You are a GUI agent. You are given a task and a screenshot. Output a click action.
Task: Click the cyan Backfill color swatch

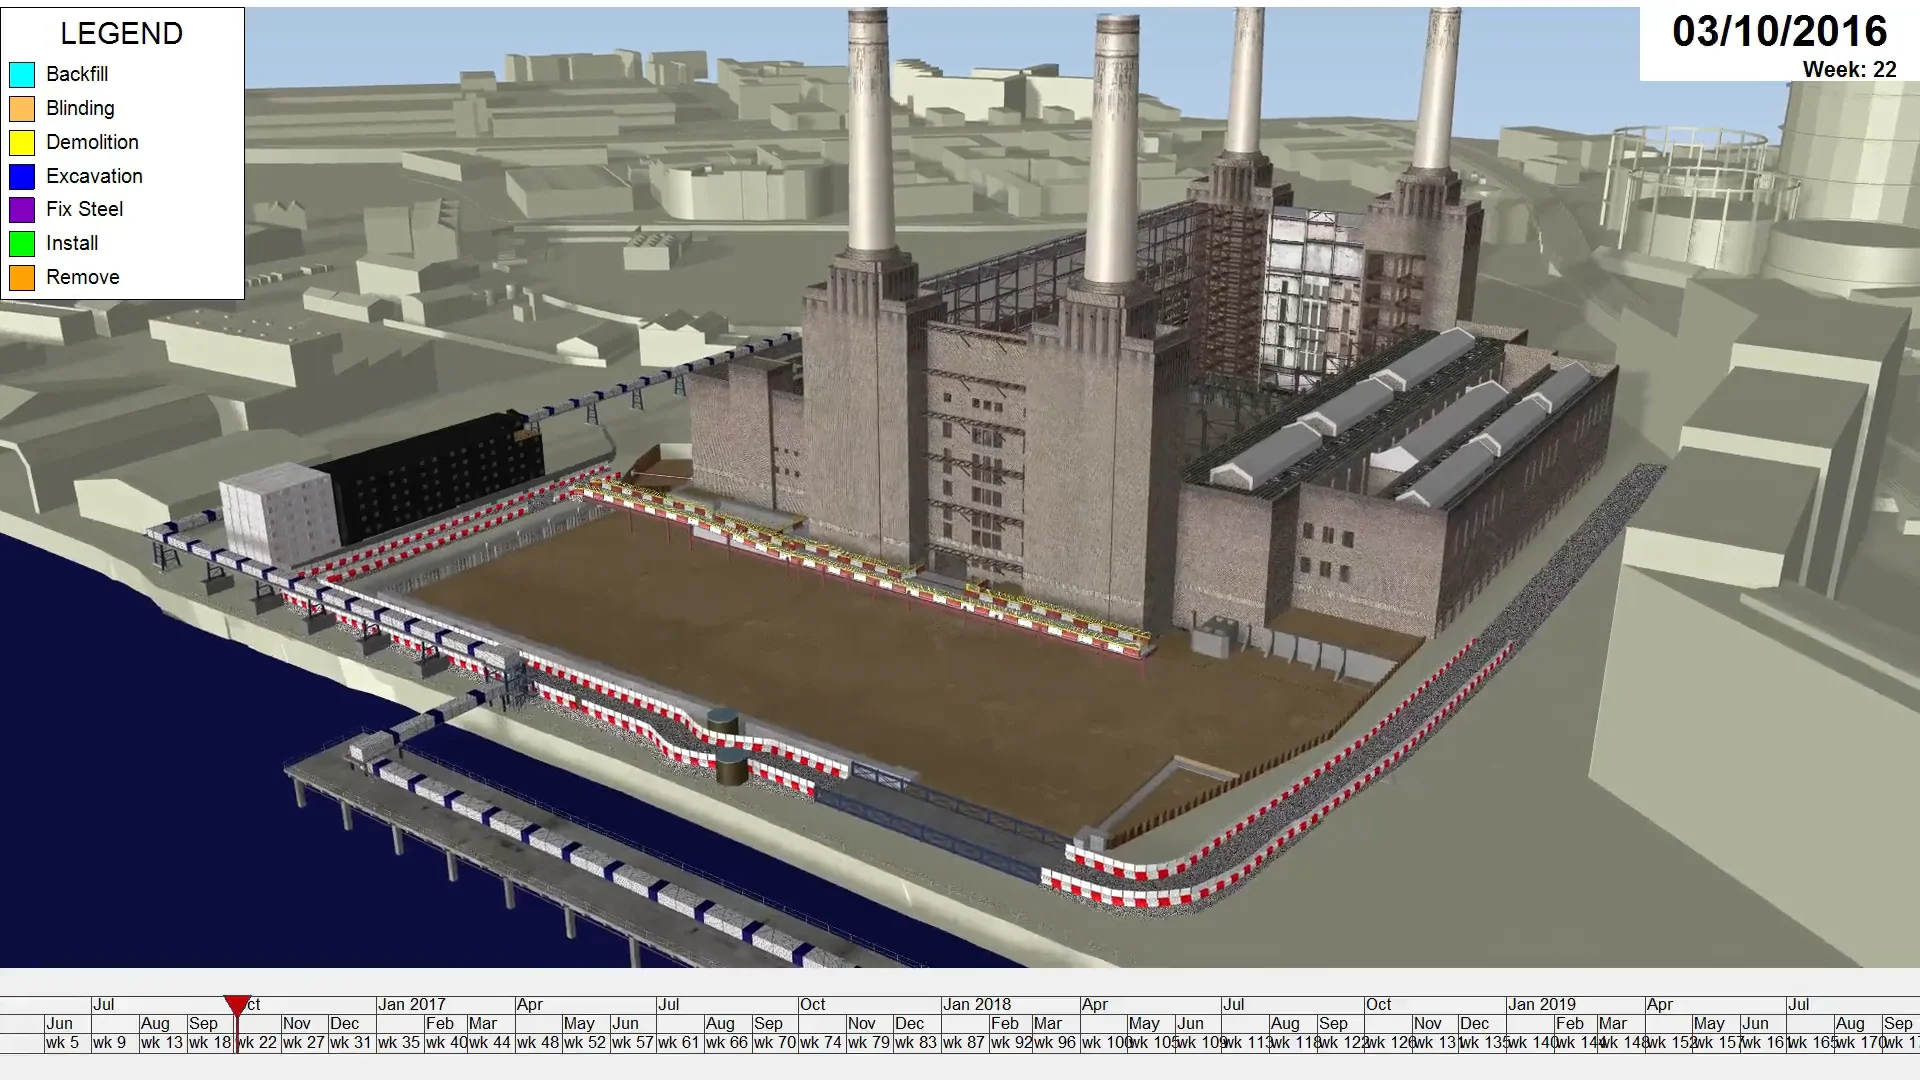22,74
